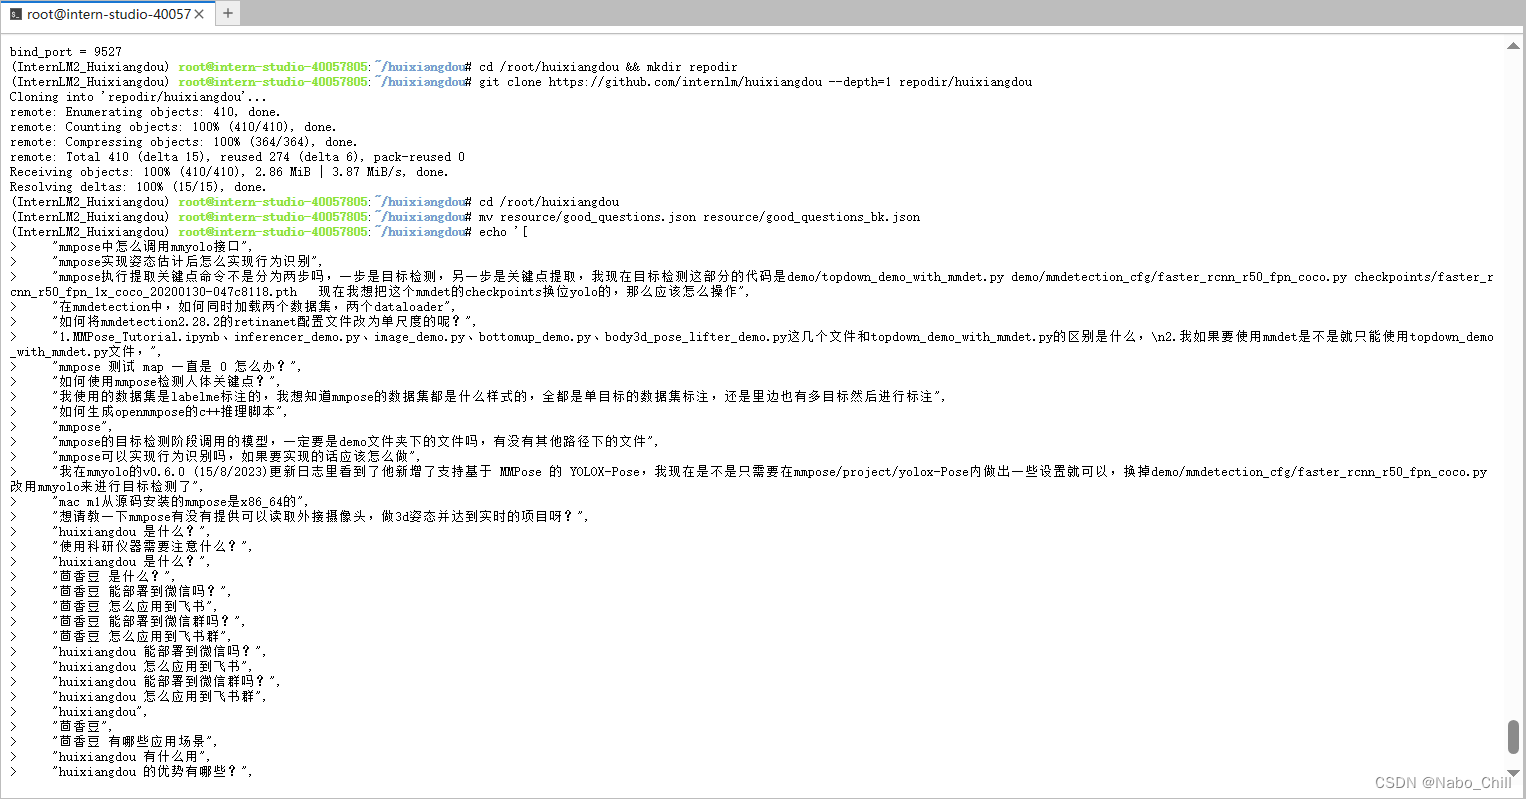
Task: Click 'remote: Total 410 (delta 15)' line
Action: click(237, 157)
